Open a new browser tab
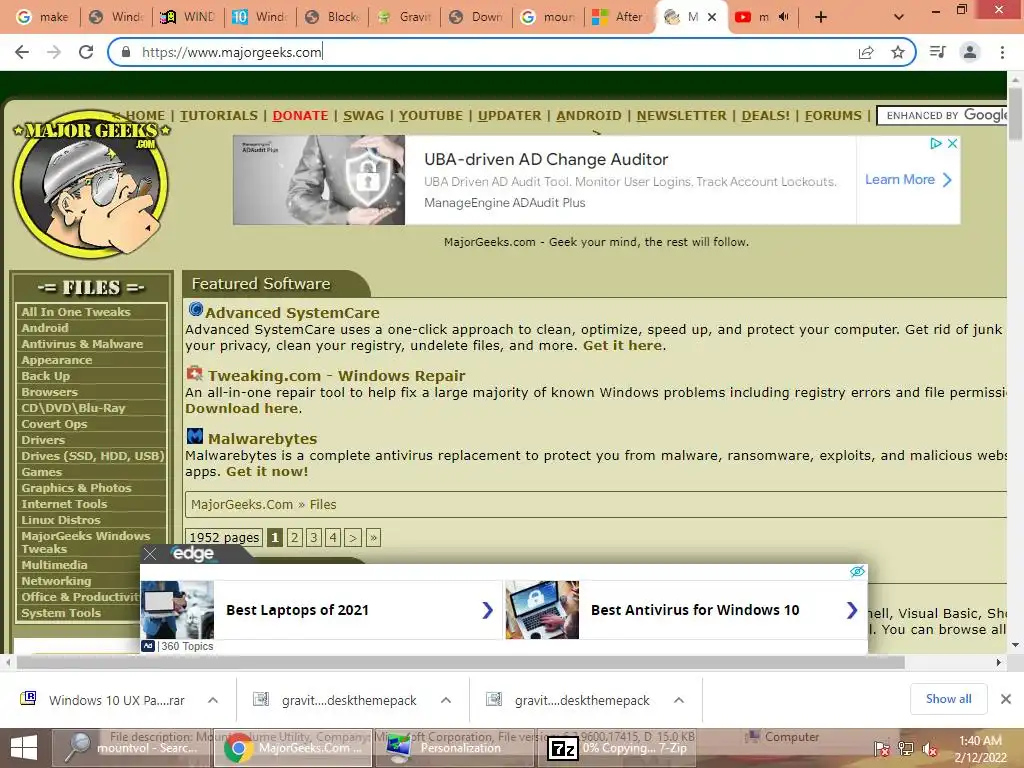This screenshot has width=1024, height=768. (x=821, y=17)
